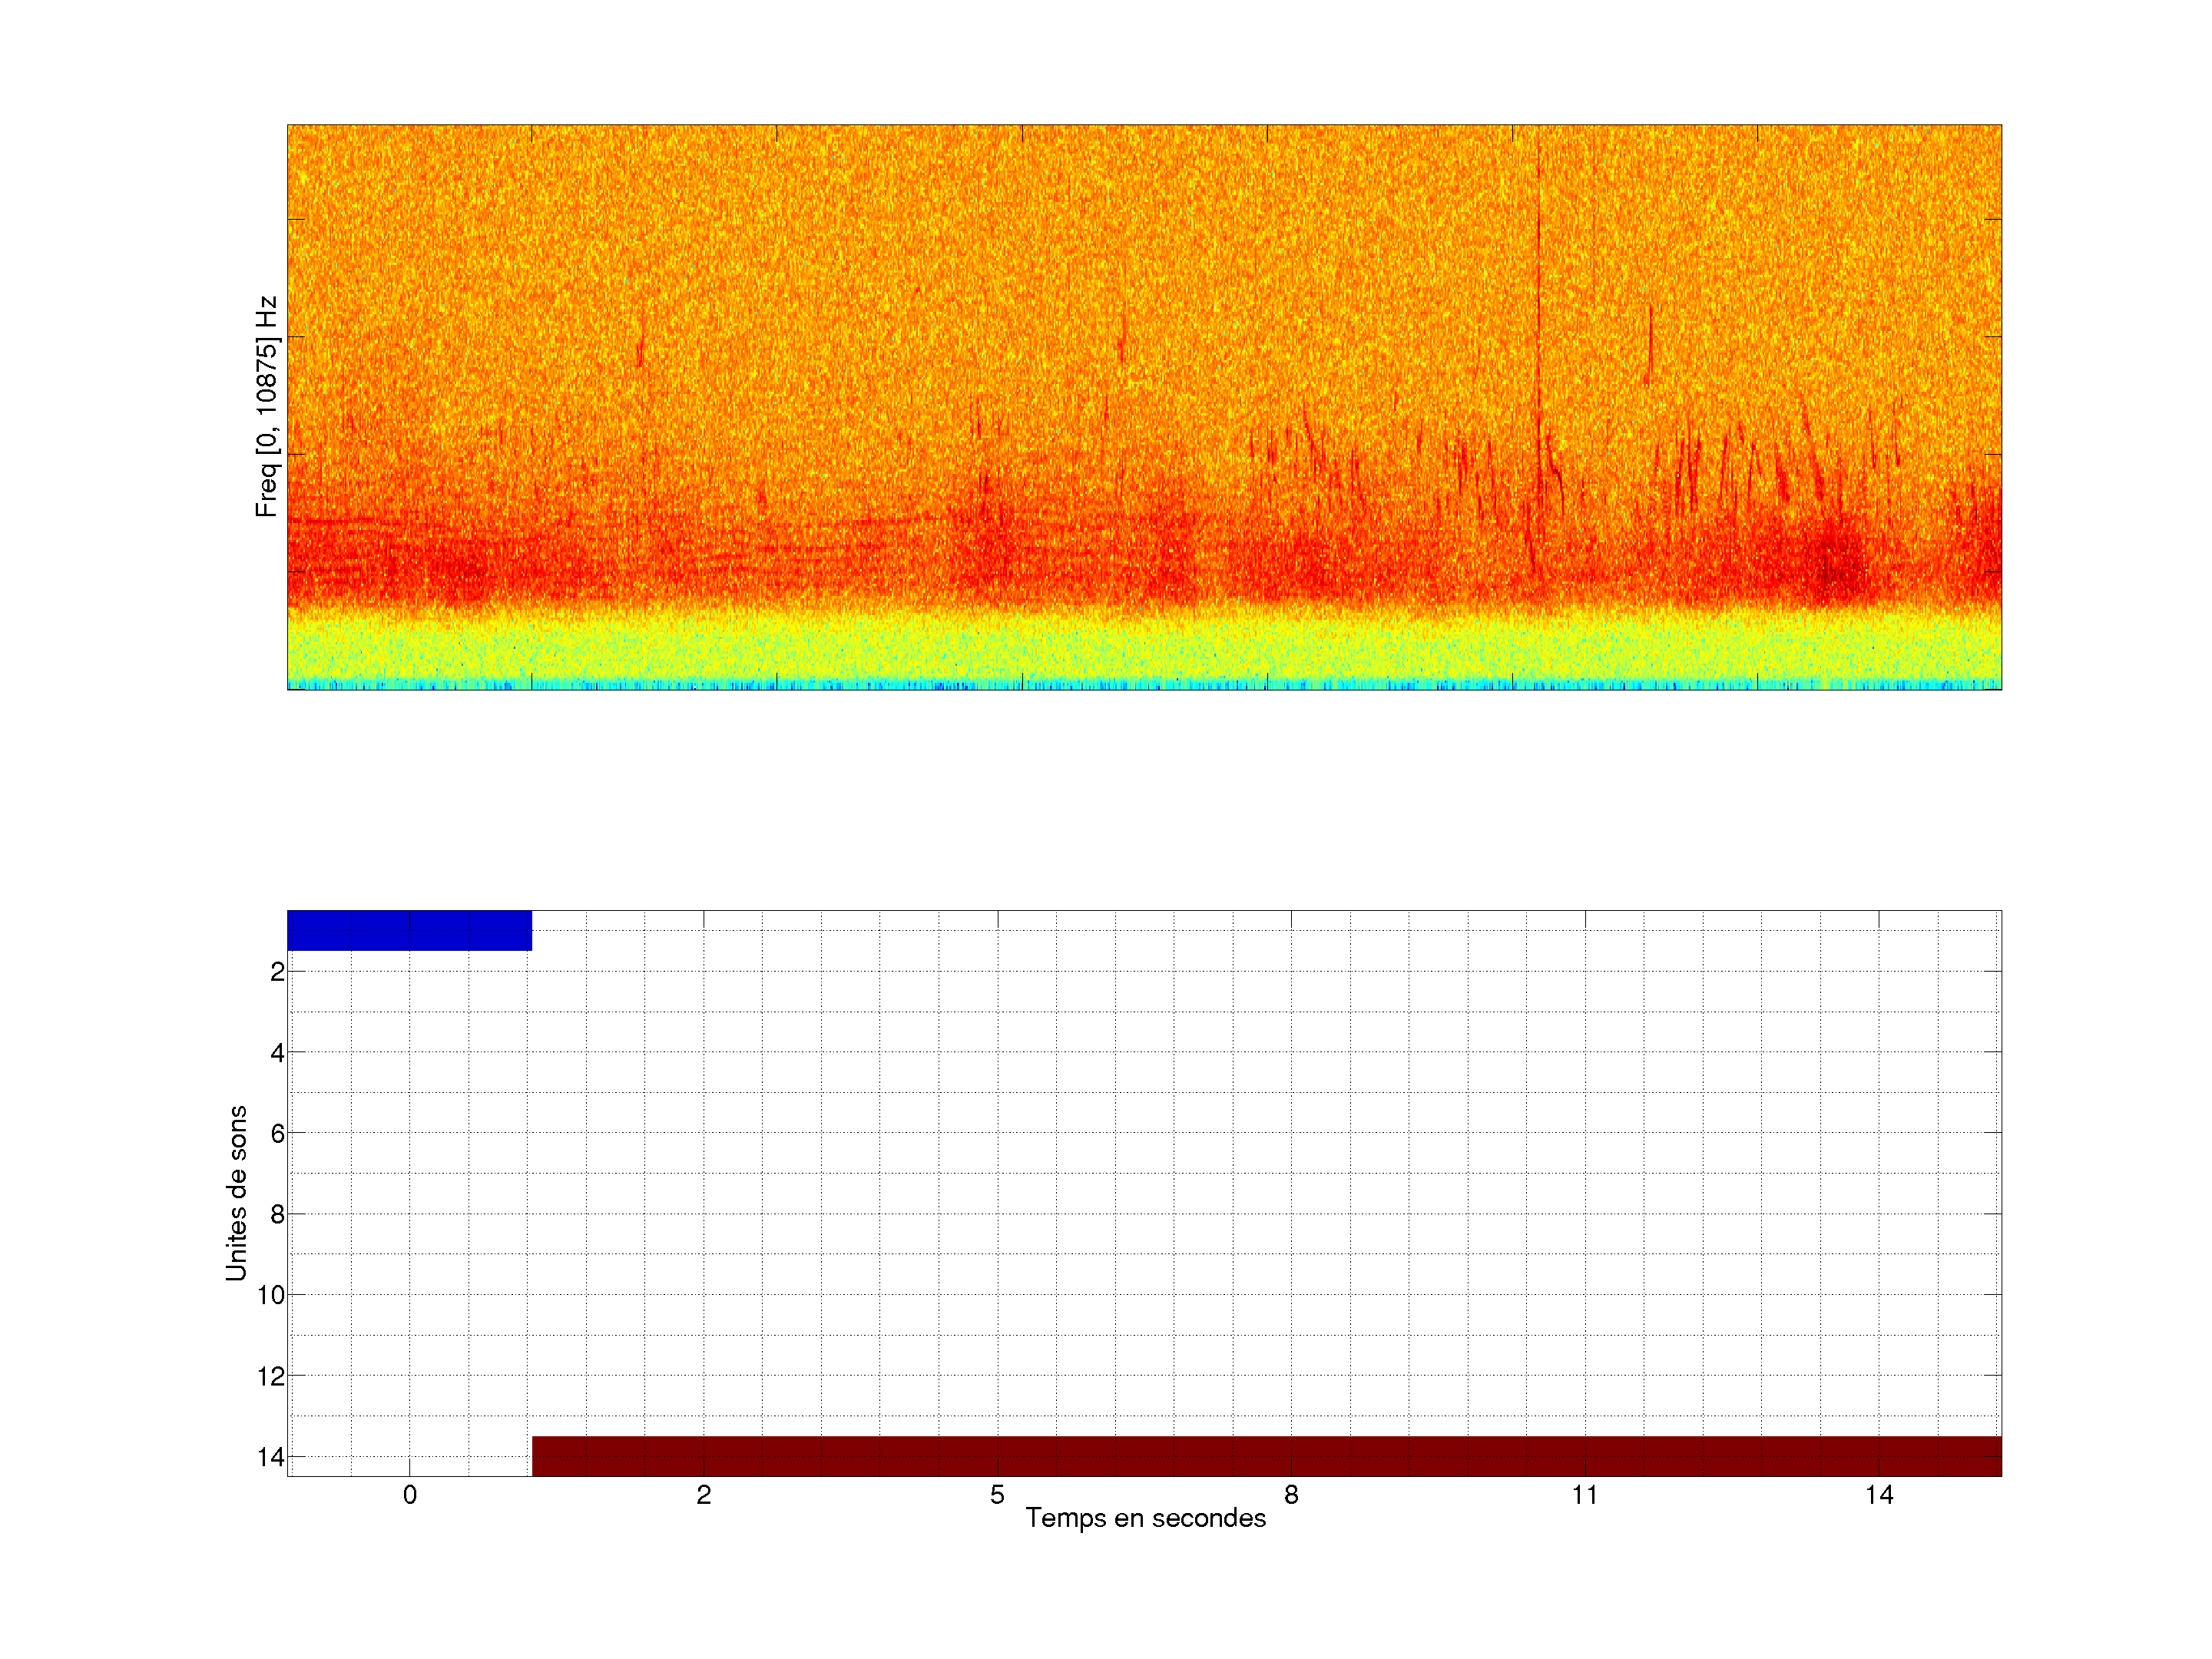Click the y-axis tick label 6
The height and width of the screenshot is (1659, 2212).
(x=277, y=1134)
